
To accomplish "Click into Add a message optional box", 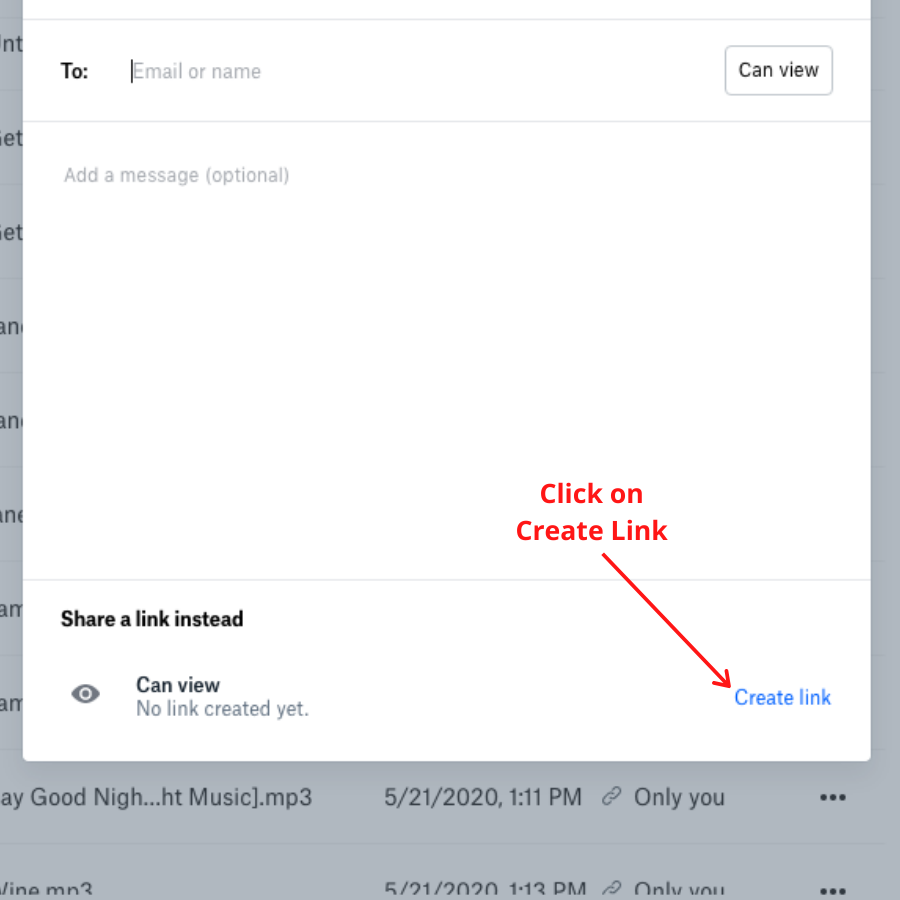I will [x=446, y=350].
